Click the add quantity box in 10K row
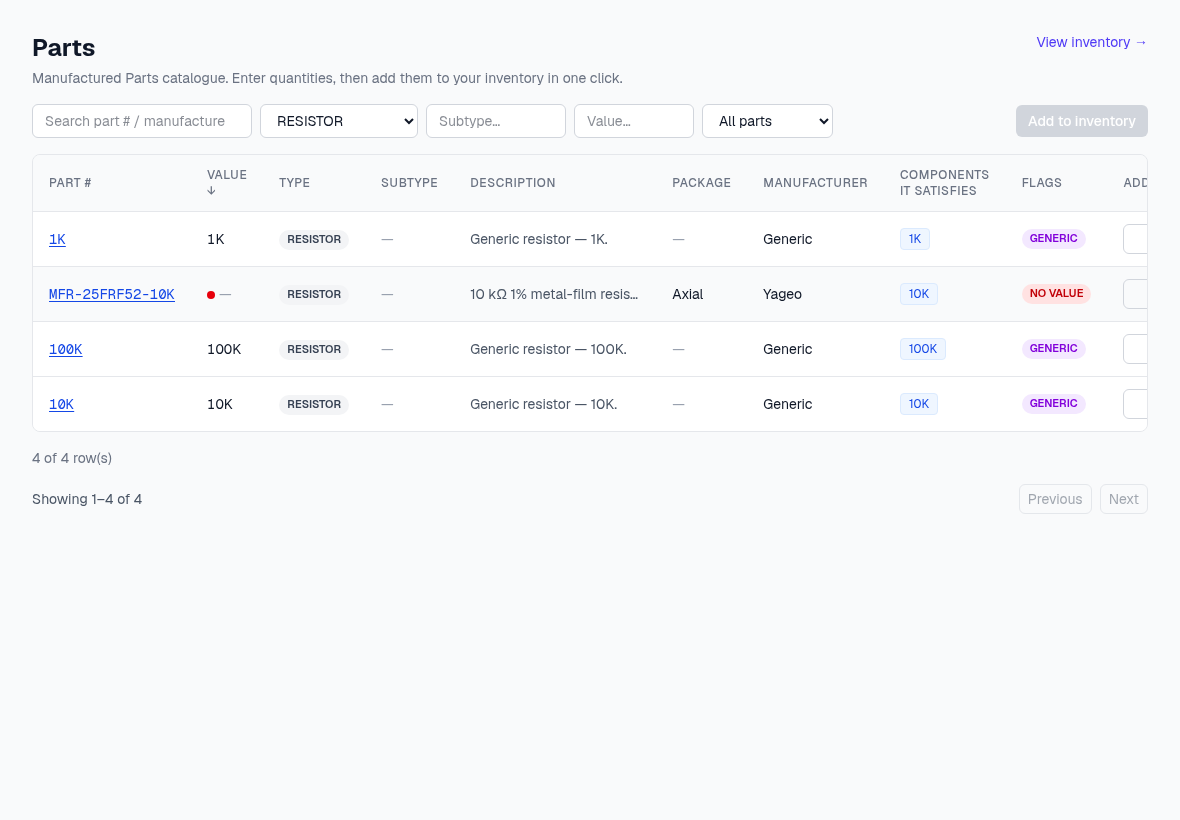 (x=1135, y=404)
